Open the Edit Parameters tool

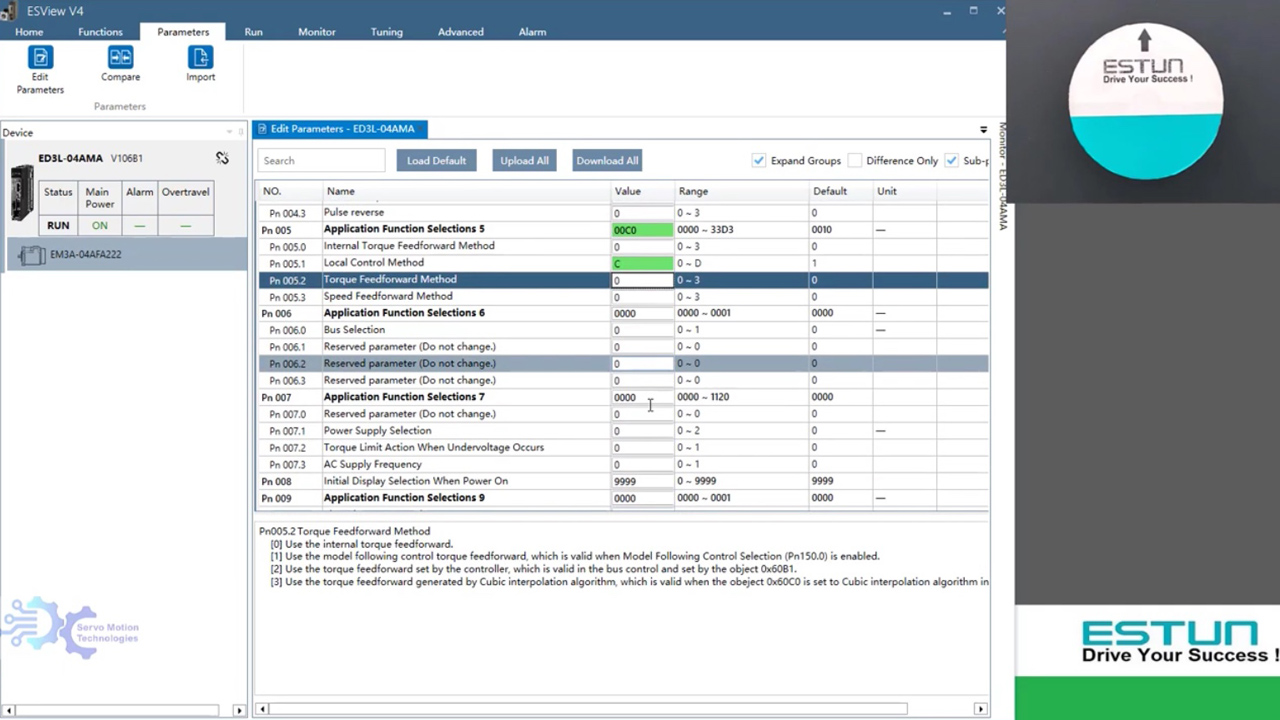[40, 59]
